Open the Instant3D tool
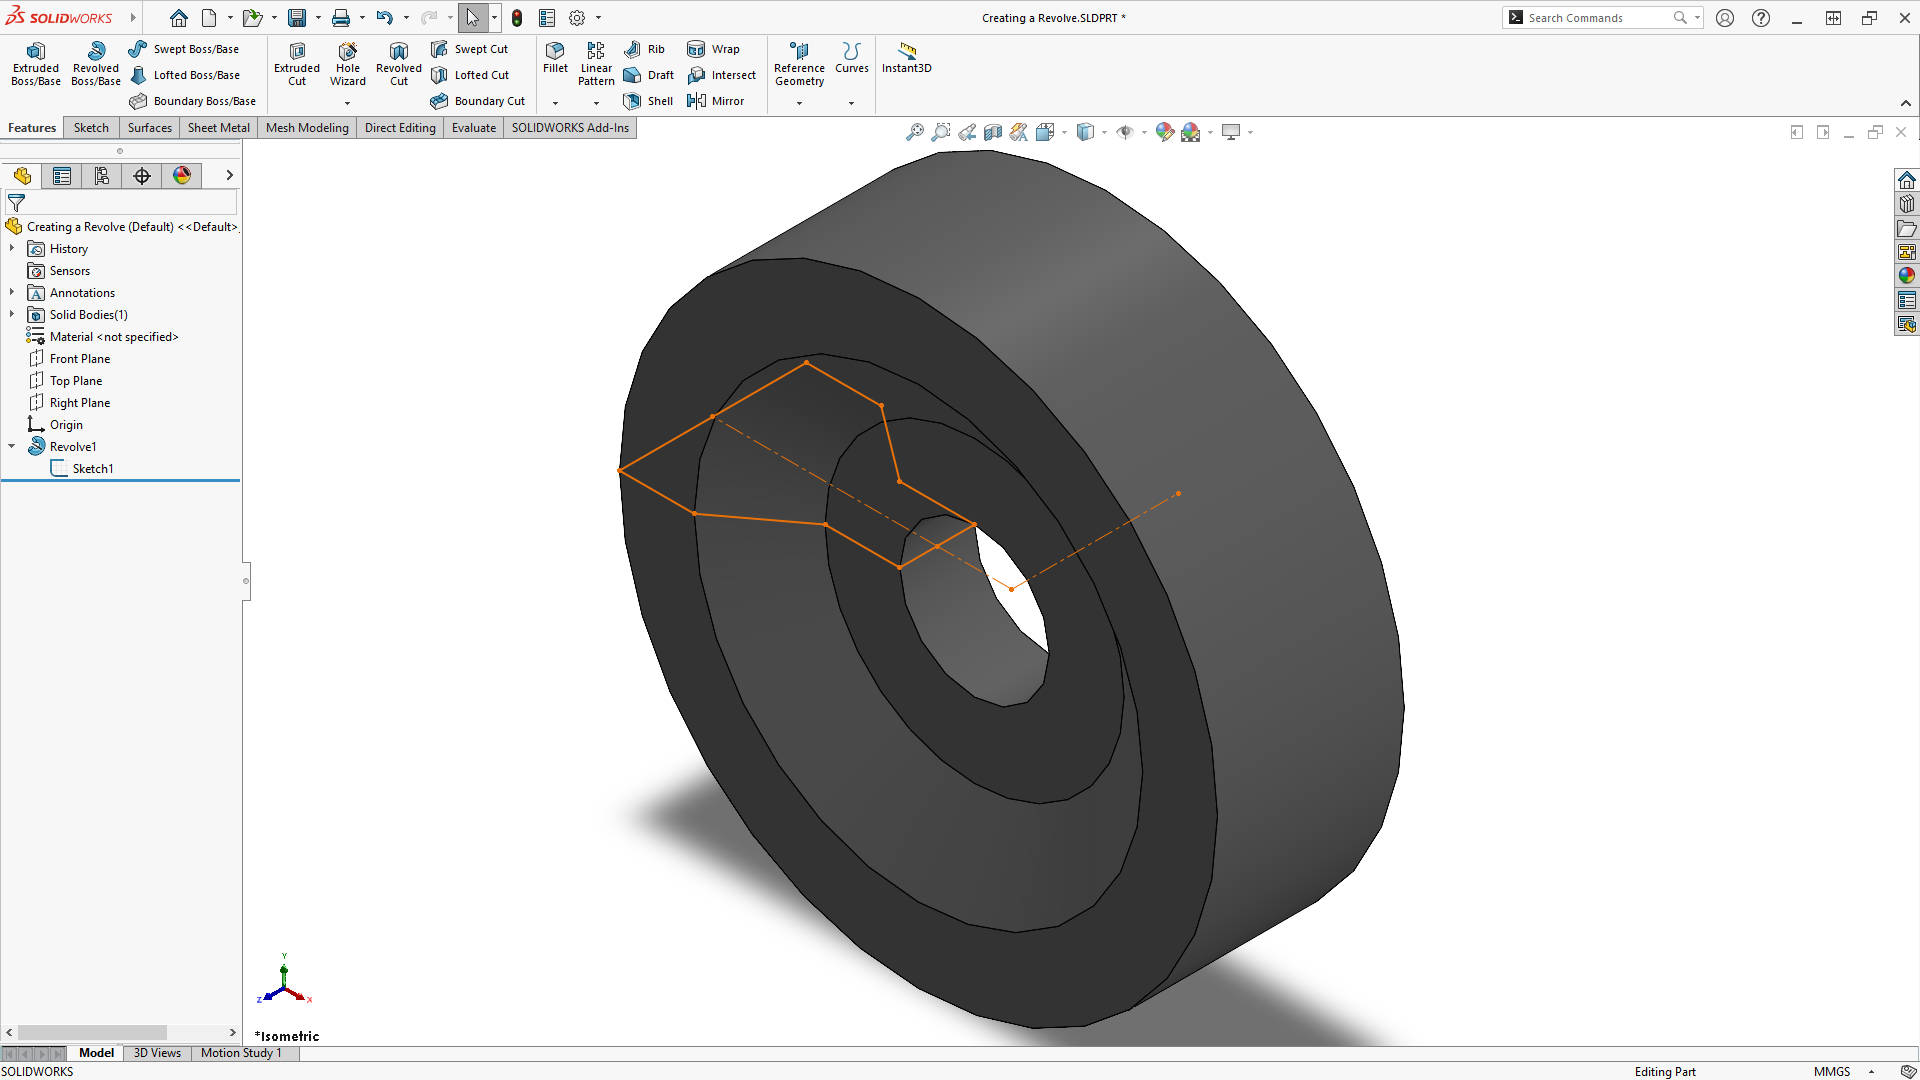 click(906, 58)
